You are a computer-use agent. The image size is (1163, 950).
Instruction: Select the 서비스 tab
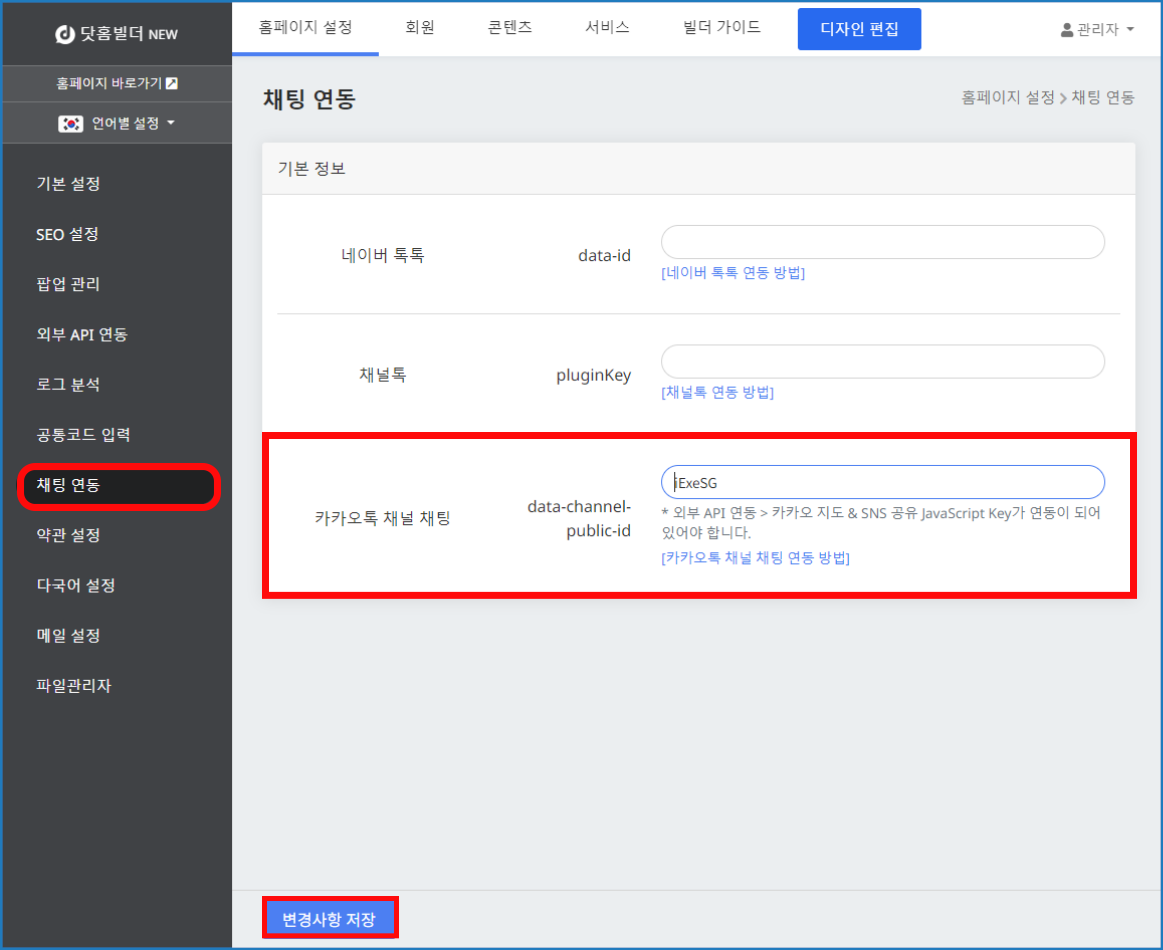click(607, 28)
